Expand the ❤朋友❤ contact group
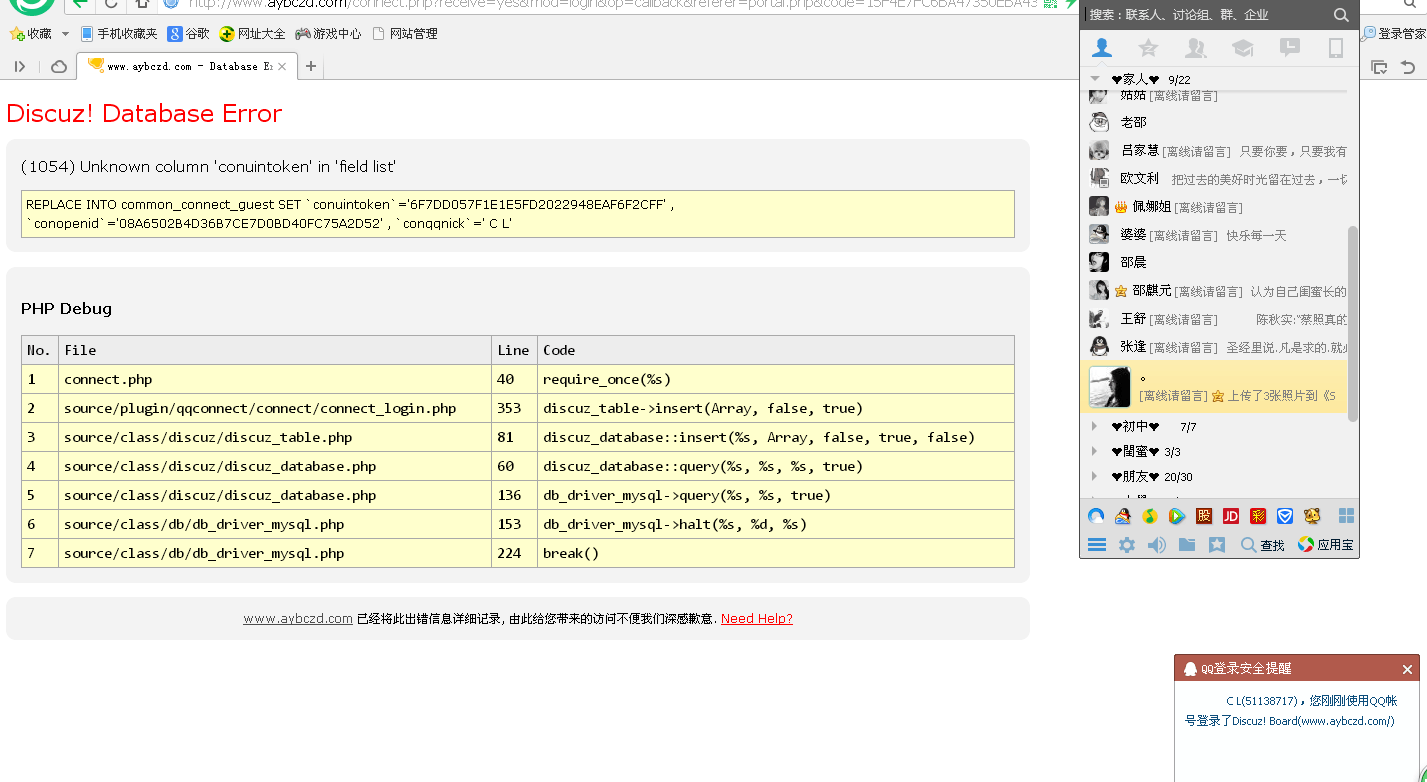 (1096, 477)
